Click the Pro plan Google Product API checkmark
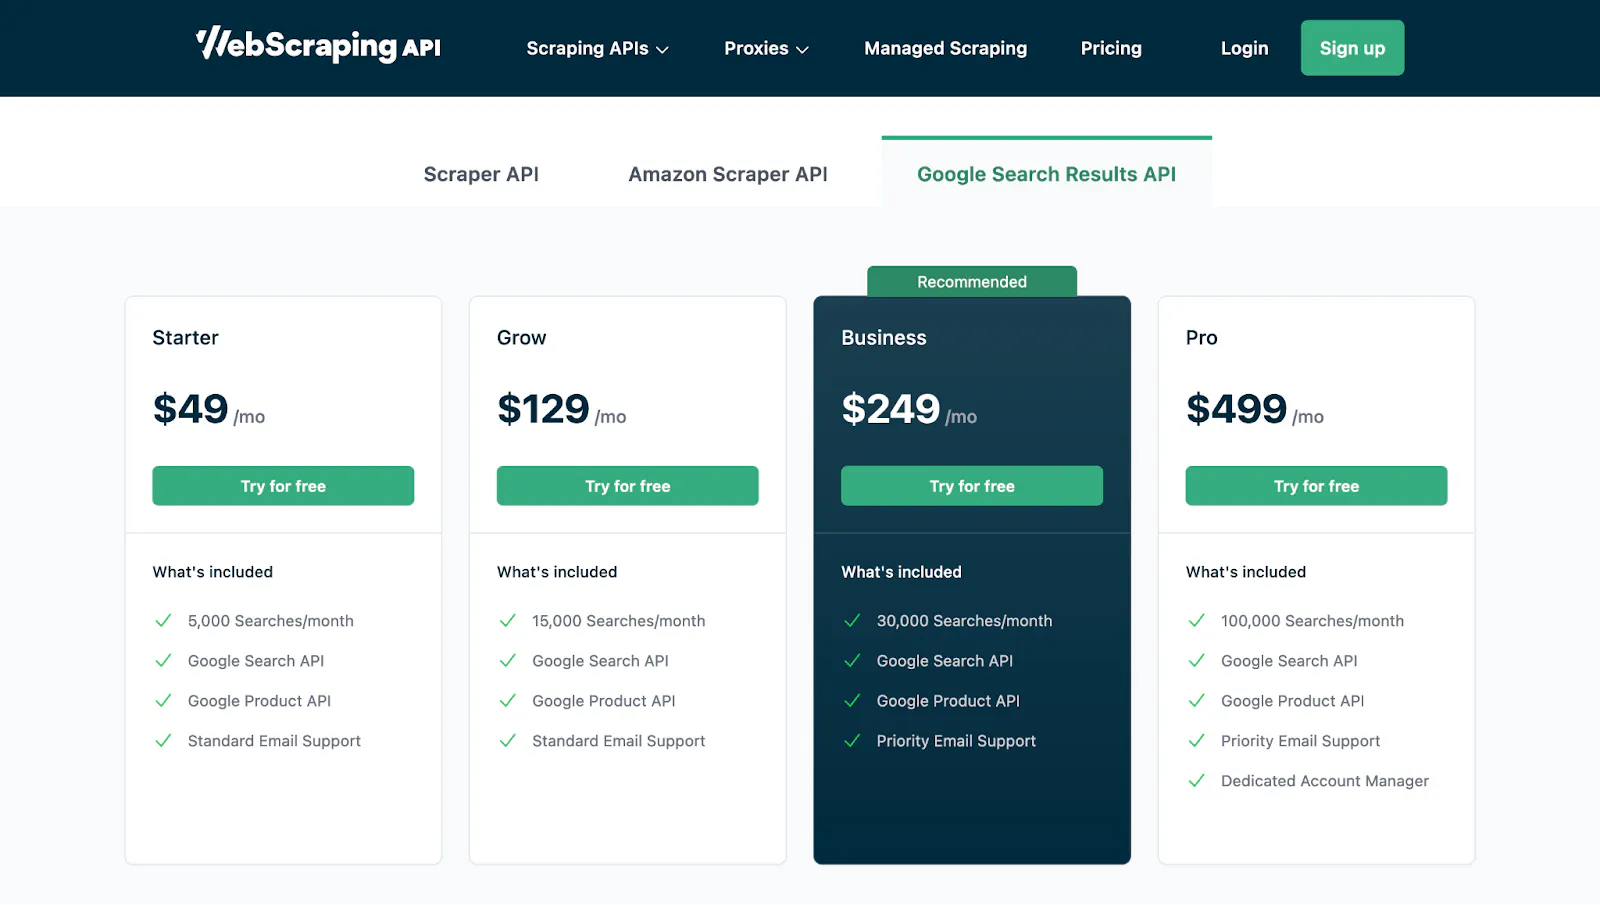Image resolution: width=1600 pixels, height=905 pixels. pos(1196,701)
